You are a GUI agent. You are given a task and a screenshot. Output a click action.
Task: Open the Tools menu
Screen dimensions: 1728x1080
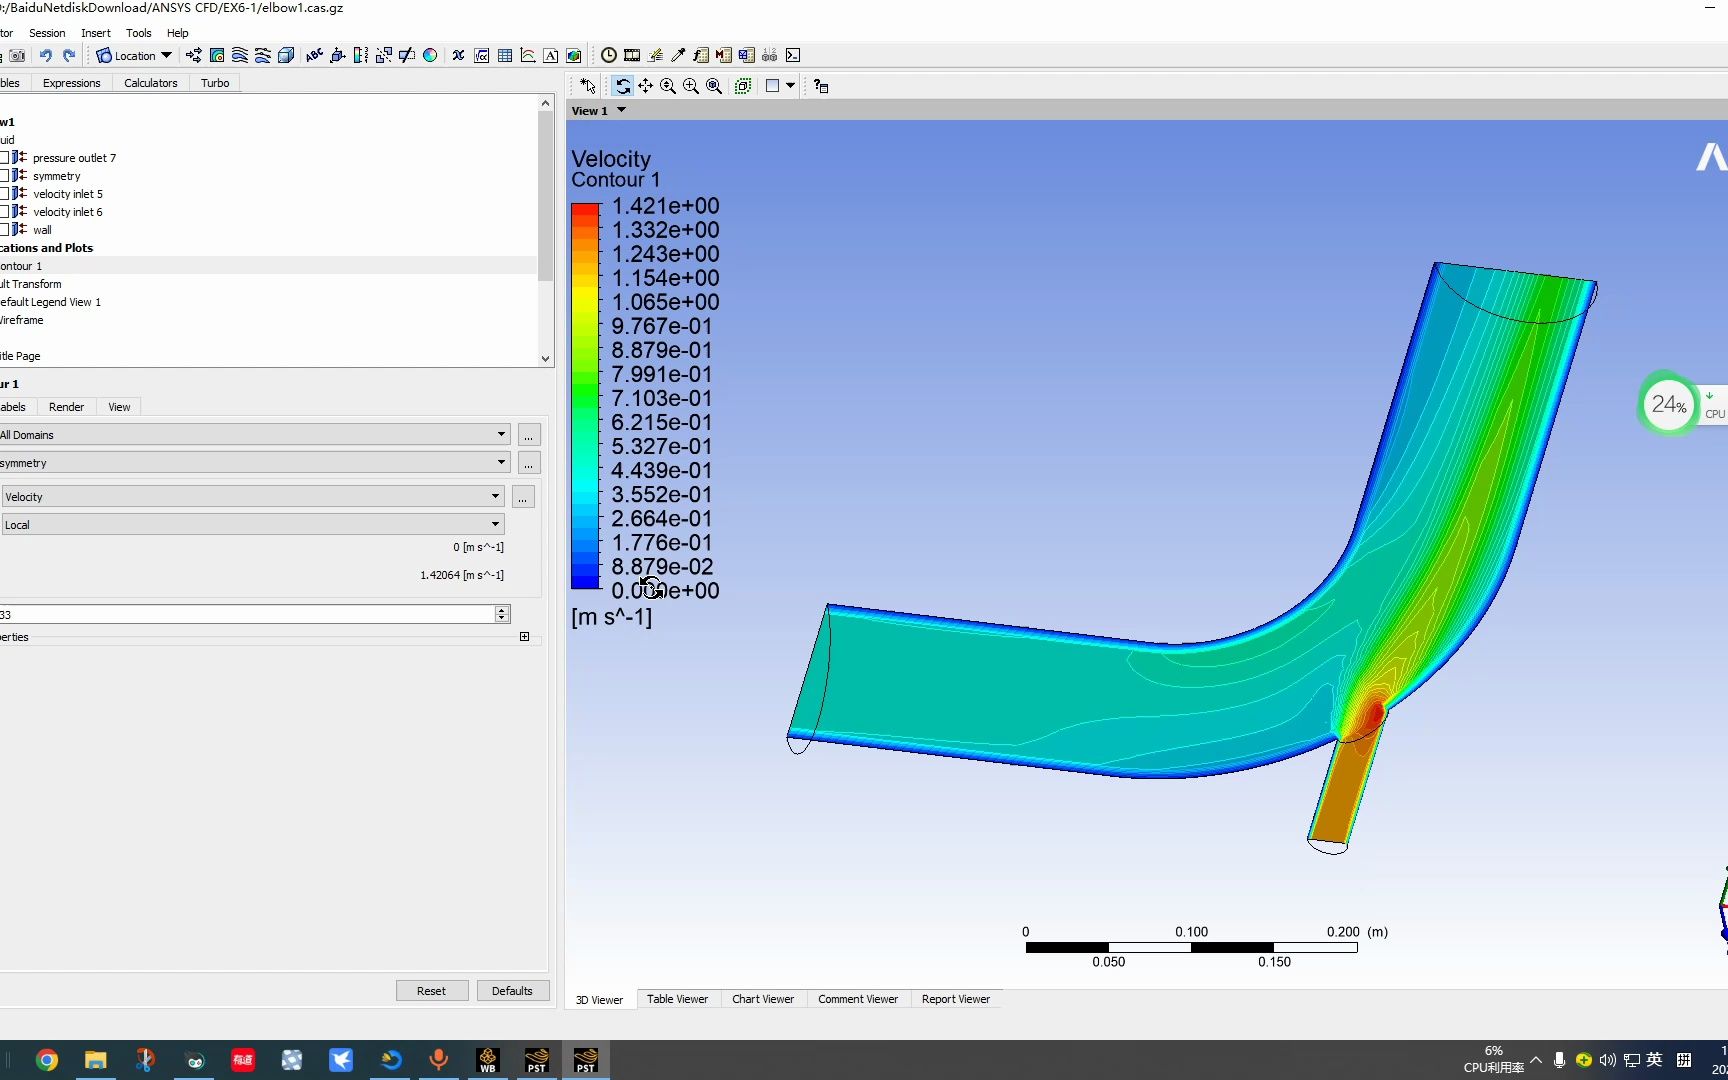click(x=138, y=33)
